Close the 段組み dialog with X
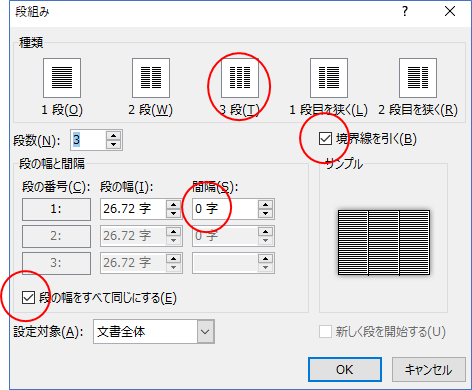The width and height of the screenshot is (472, 390). [x=450, y=12]
